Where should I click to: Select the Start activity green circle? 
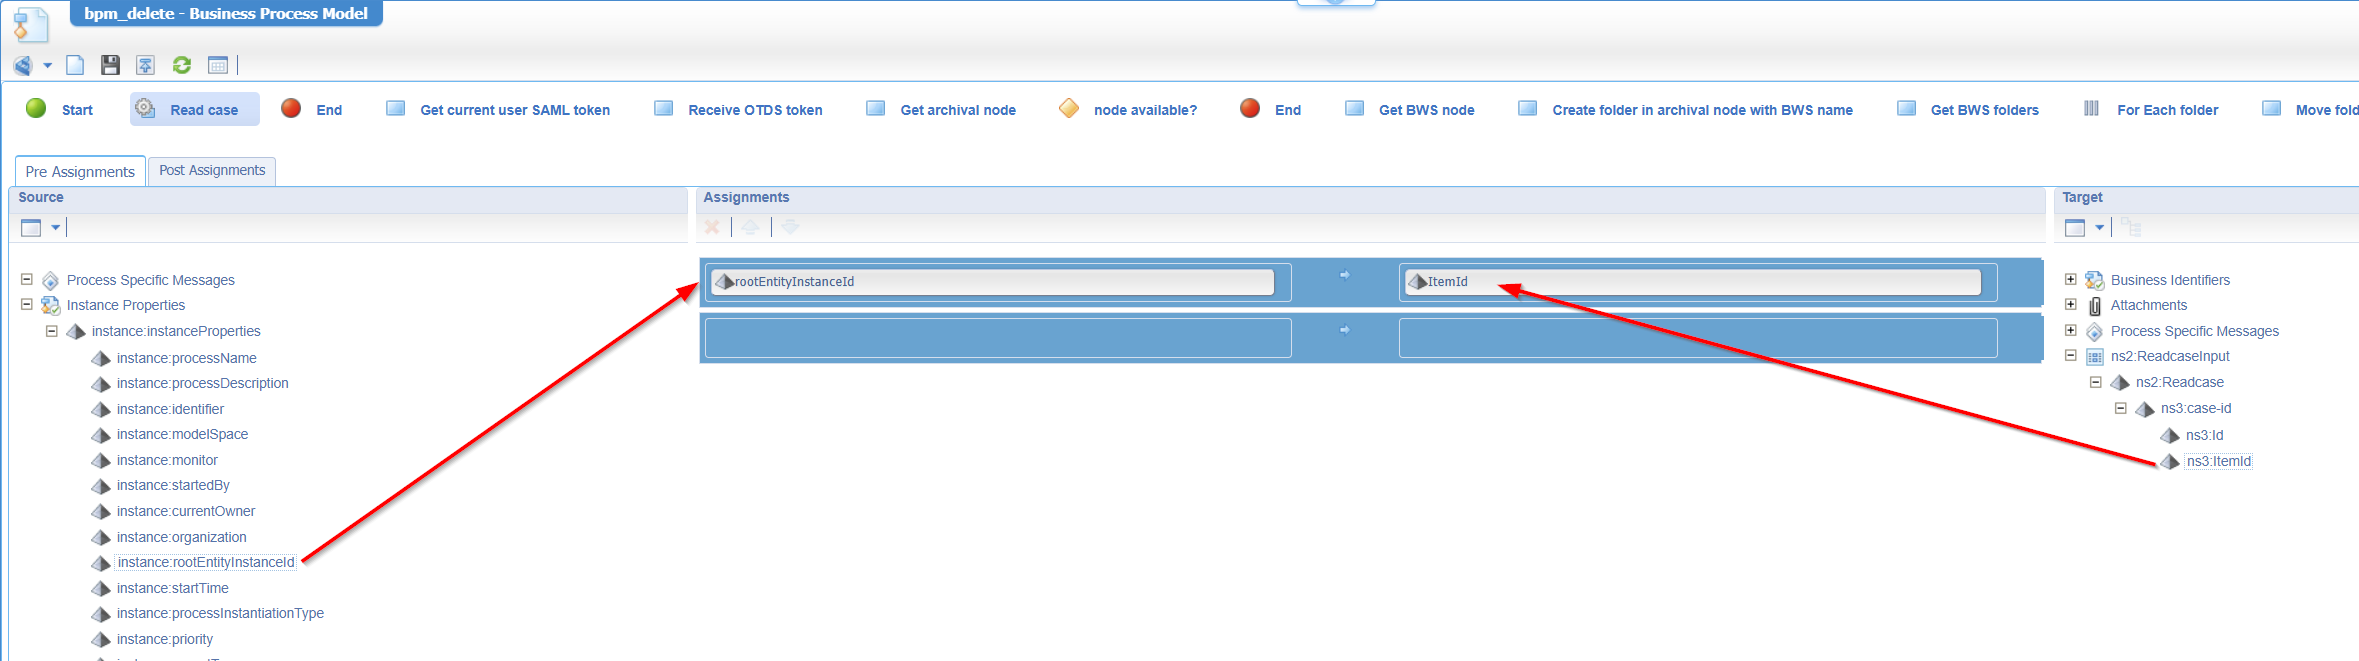tap(36, 108)
